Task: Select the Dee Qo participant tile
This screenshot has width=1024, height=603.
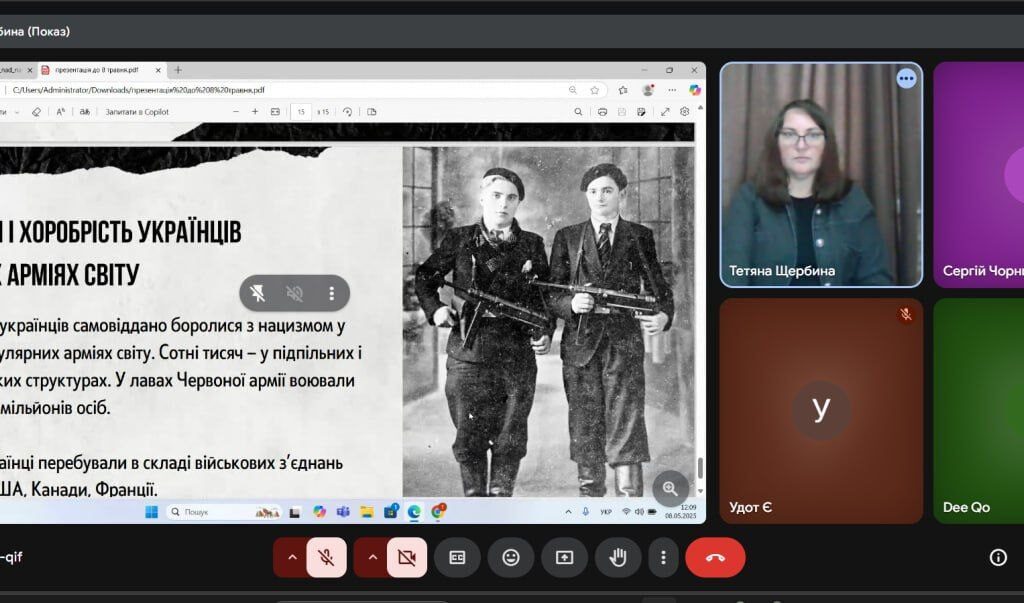Action: coord(979,411)
